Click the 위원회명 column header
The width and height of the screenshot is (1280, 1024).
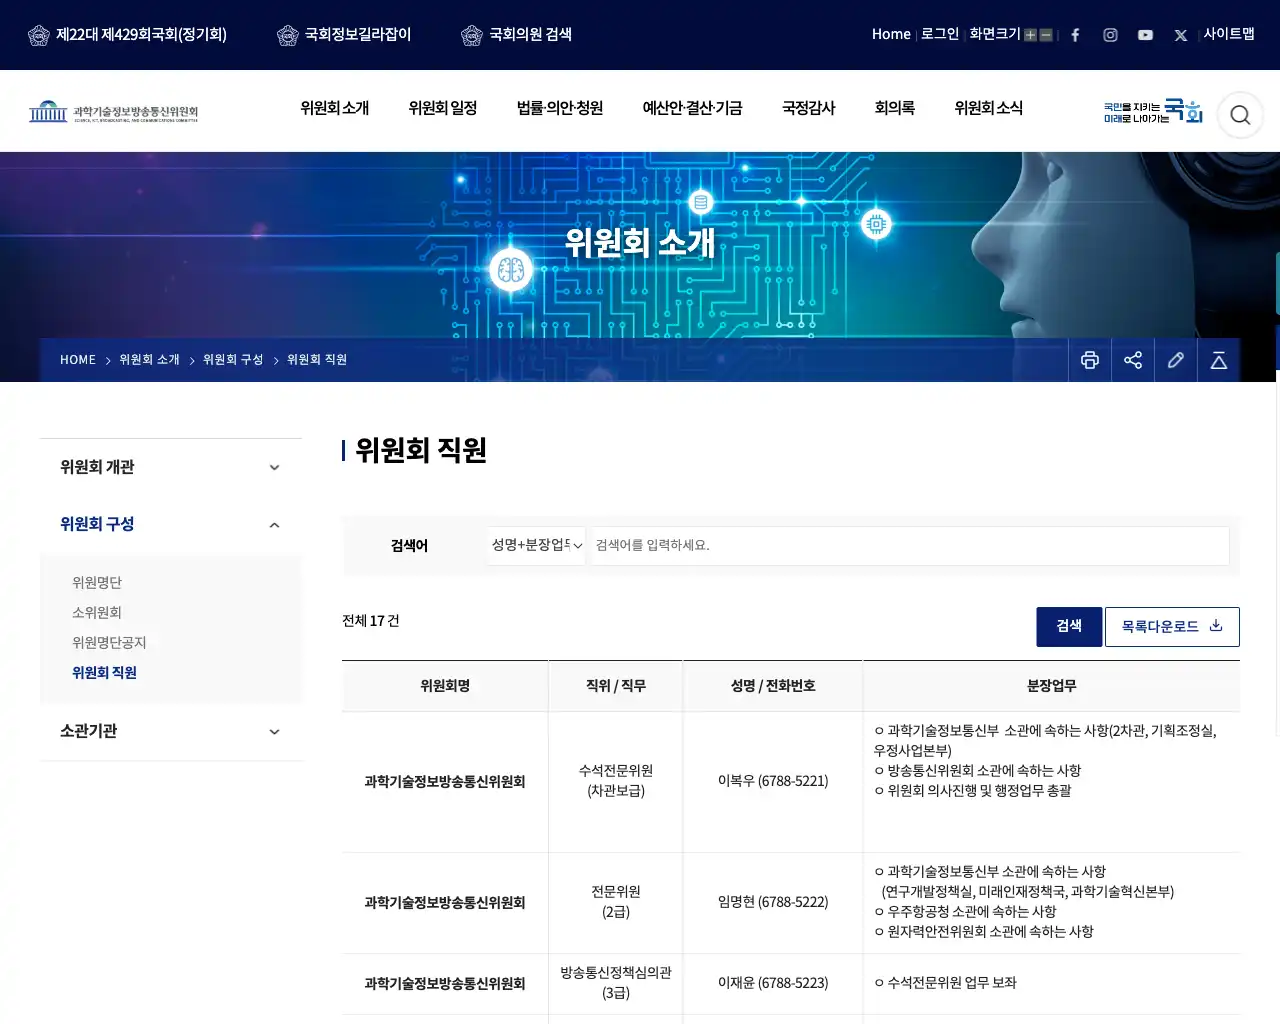(x=445, y=686)
